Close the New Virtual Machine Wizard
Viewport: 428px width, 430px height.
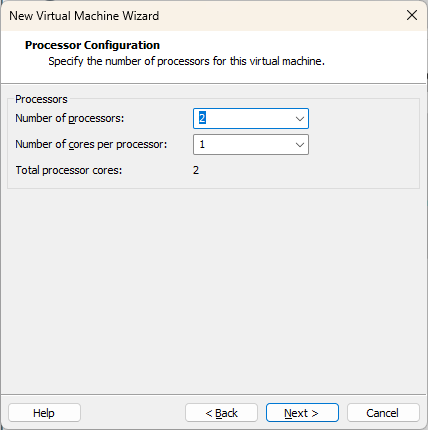point(412,15)
